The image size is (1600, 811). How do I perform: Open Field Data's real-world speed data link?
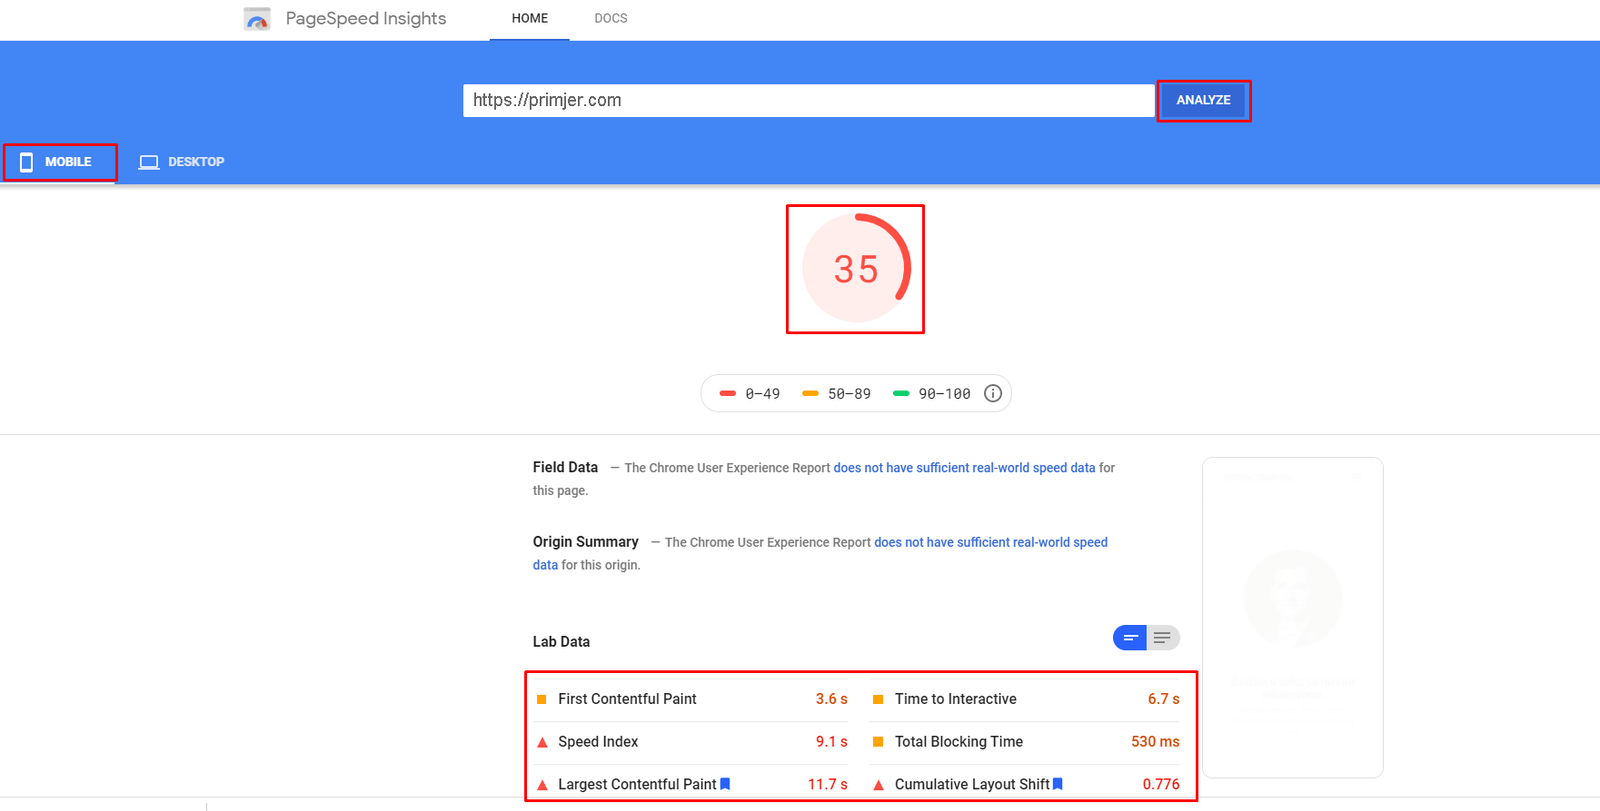964,468
